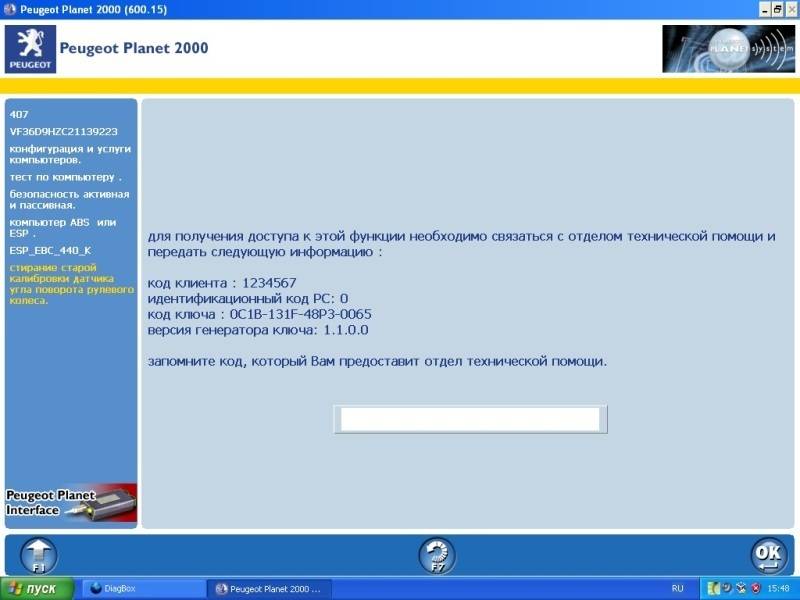Image resolution: width=800 pixels, height=600 pixels.
Task: Click ESP_EBC_440_K in the sidebar
Action: (x=50, y=250)
